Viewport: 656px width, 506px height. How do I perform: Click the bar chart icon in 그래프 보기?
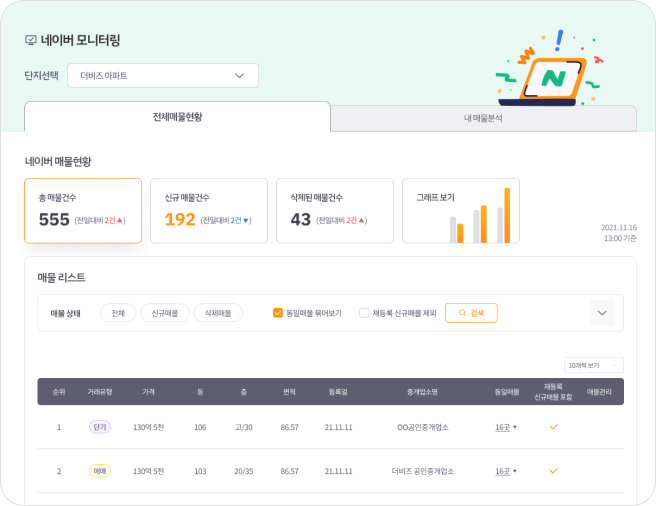[x=480, y=216]
